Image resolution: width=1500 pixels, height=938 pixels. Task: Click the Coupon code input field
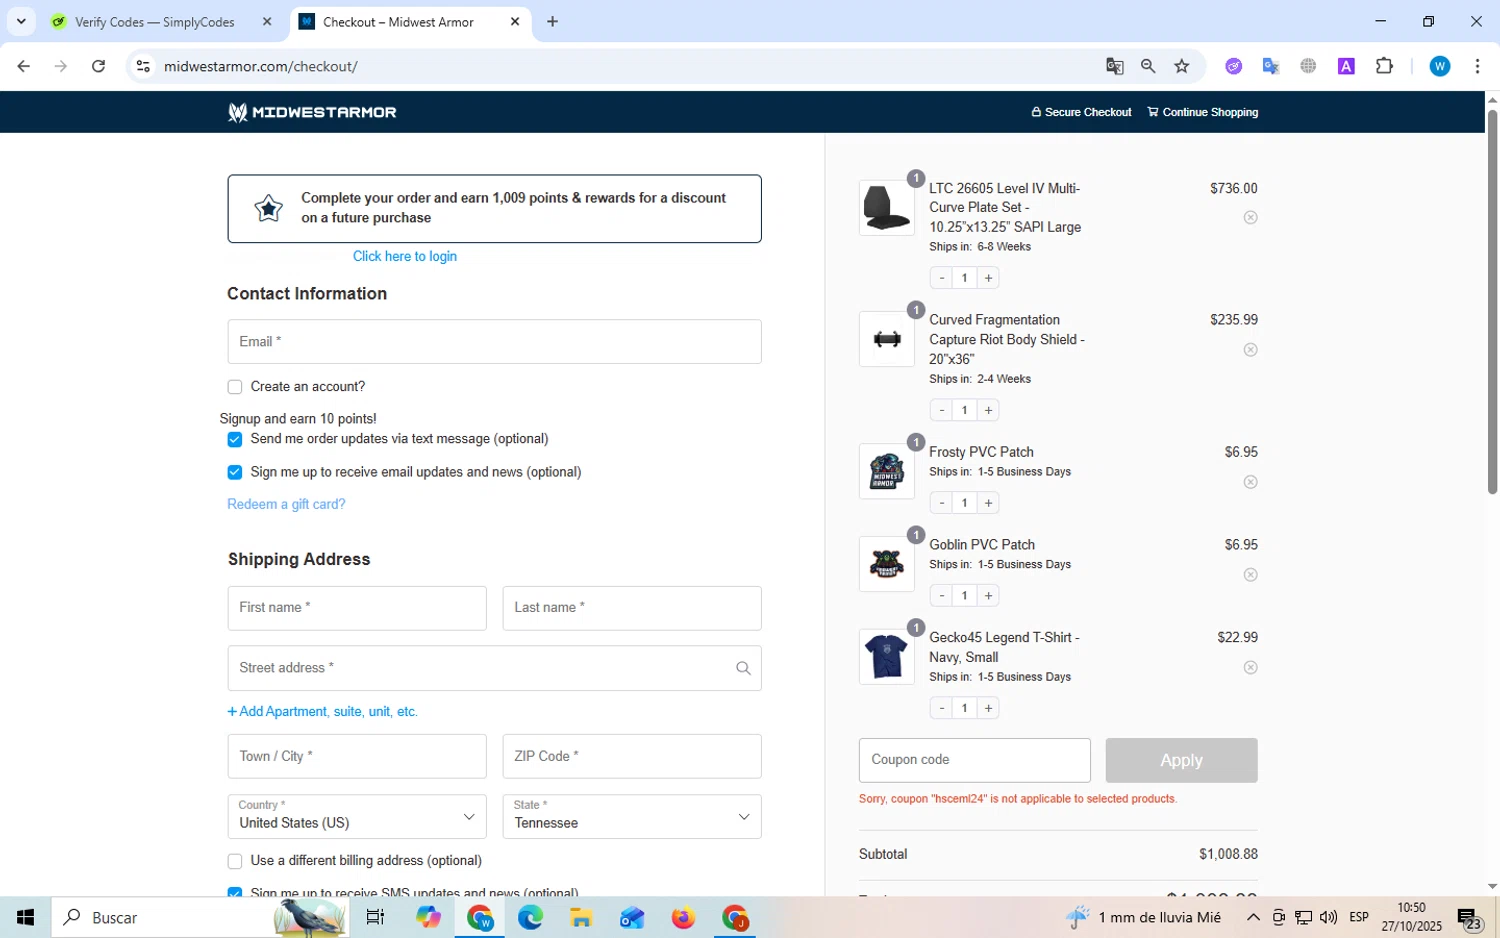pos(974,761)
